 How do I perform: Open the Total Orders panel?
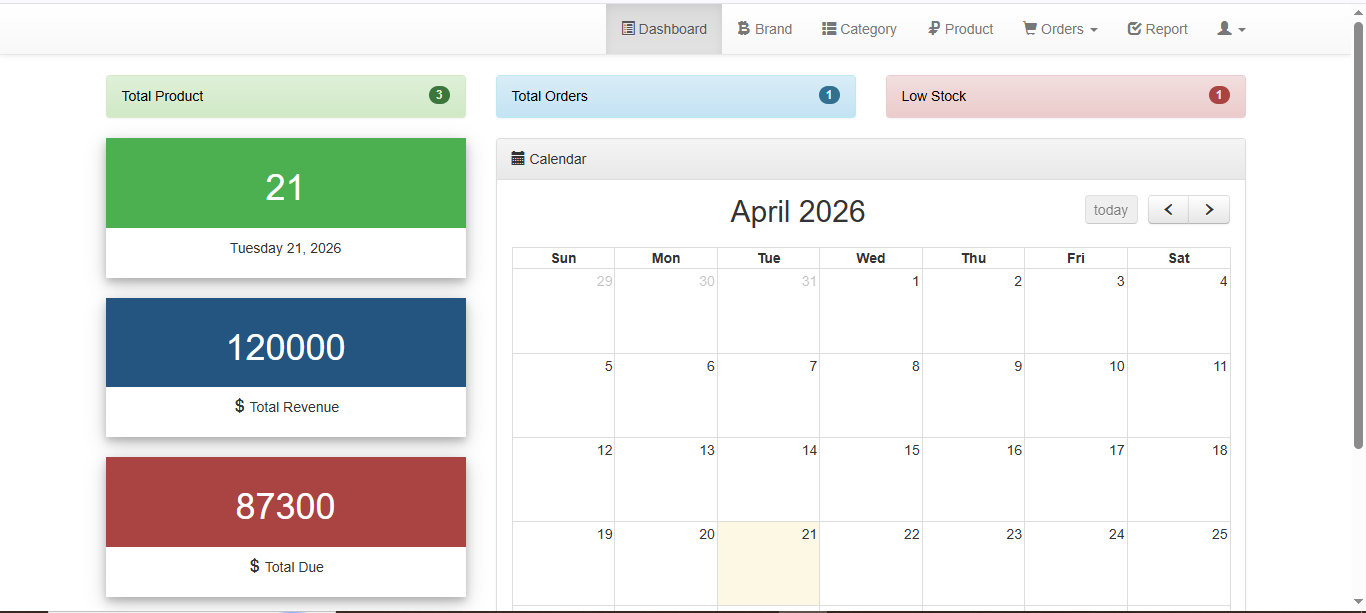(x=676, y=96)
